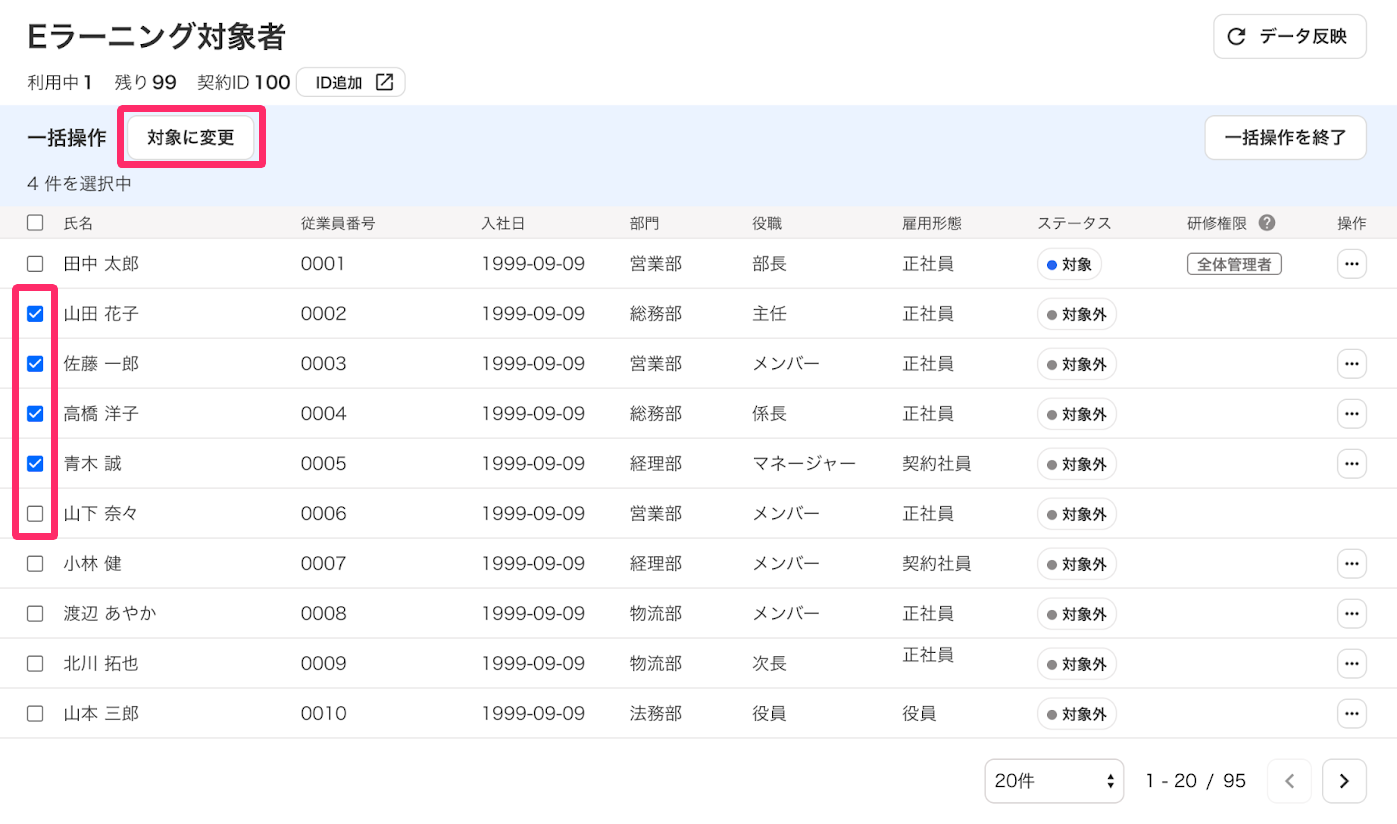Click the ステータス column header
Screen dimensions: 1397x824
click(1075, 223)
